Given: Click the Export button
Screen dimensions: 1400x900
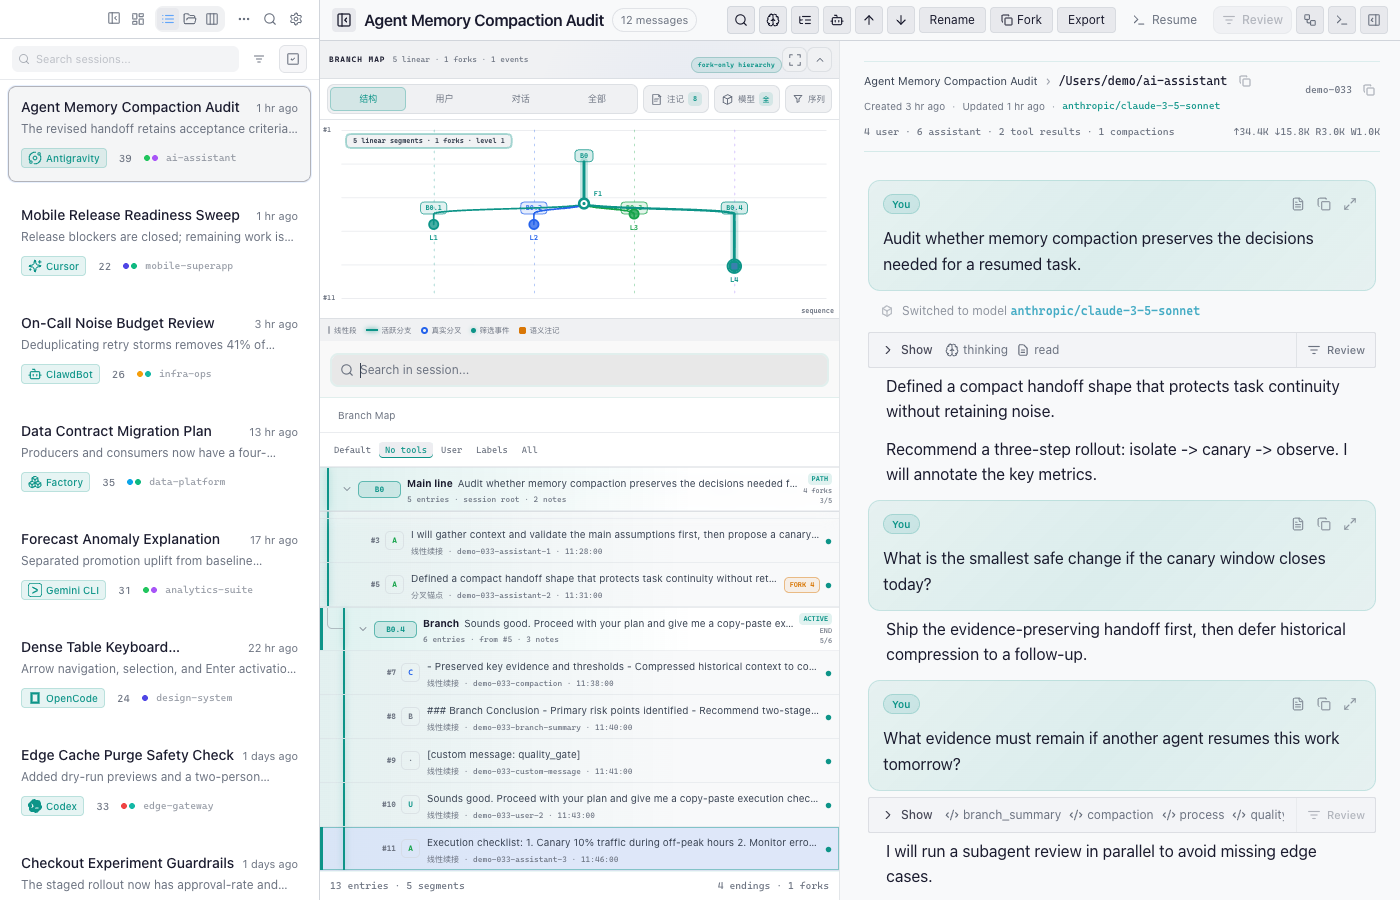Looking at the screenshot, I should click(x=1086, y=20).
